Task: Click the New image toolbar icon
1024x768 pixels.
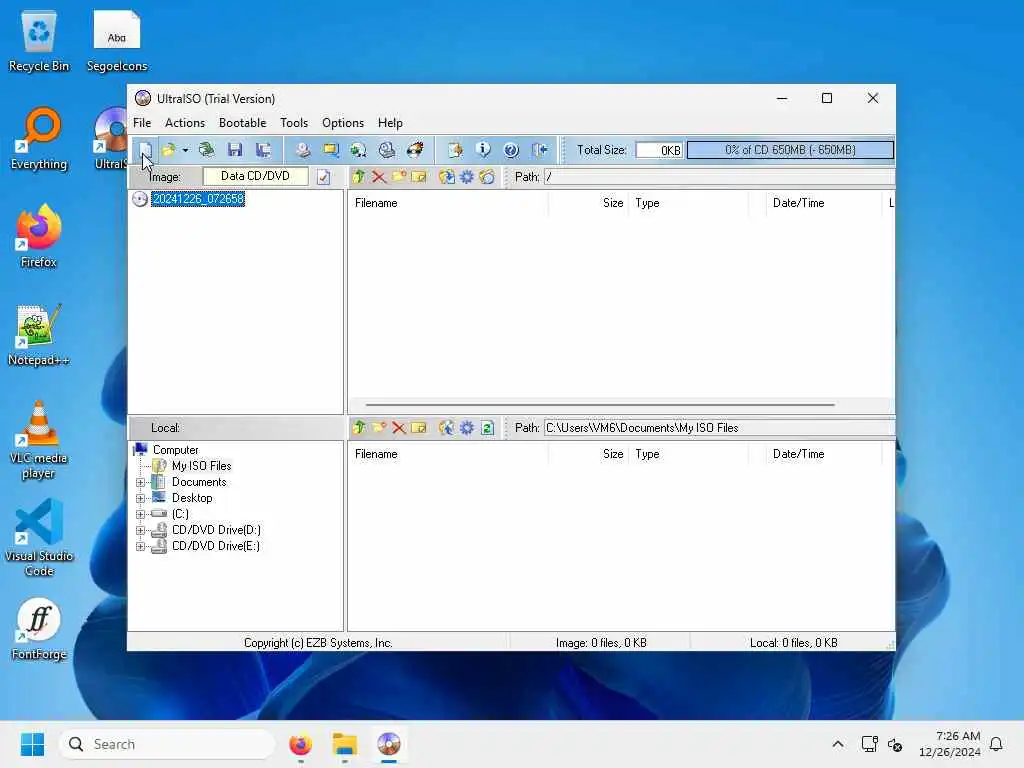Action: pos(145,150)
